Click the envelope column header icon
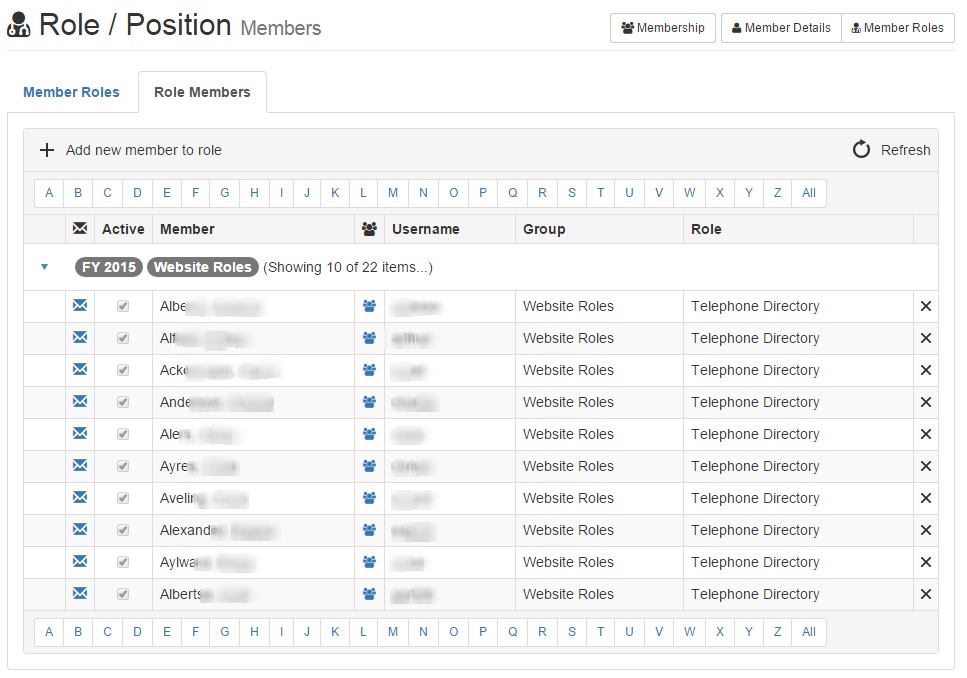 (x=80, y=229)
